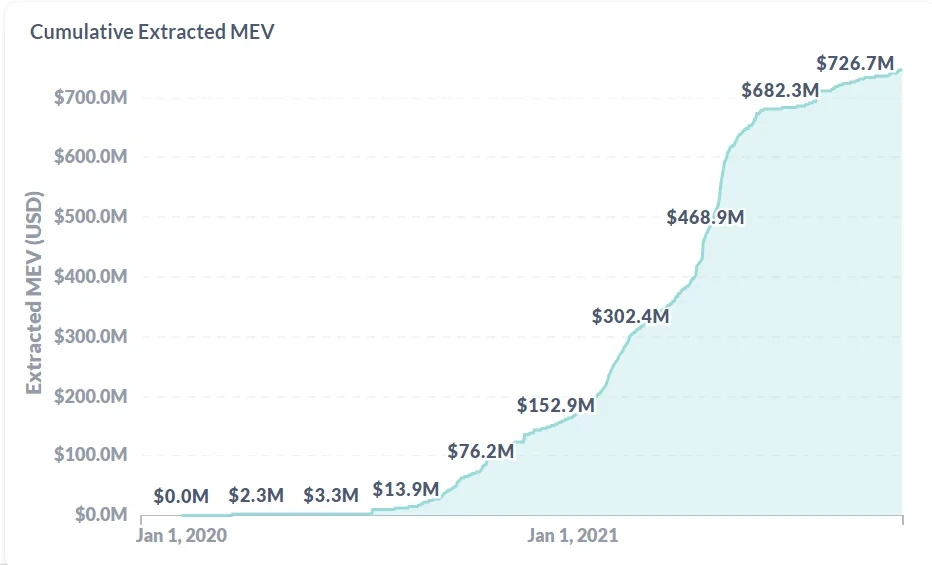Click the Jan 1, 2021 x-axis label

(572, 535)
